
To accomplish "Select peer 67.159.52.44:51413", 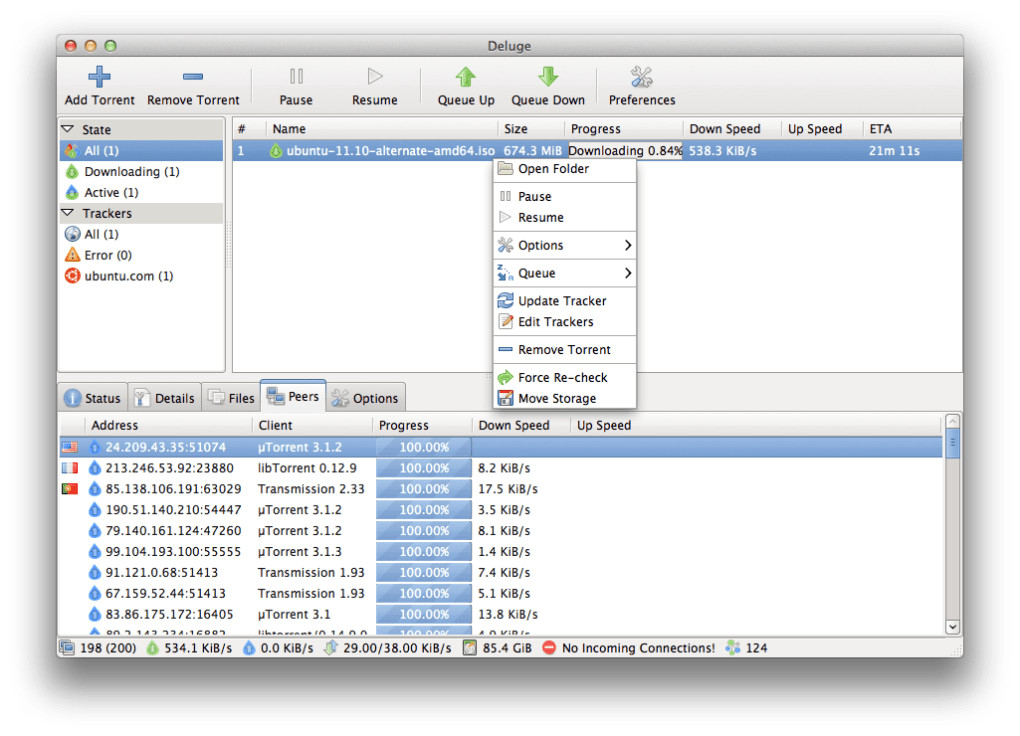I will pyautogui.click(x=501, y=593).
